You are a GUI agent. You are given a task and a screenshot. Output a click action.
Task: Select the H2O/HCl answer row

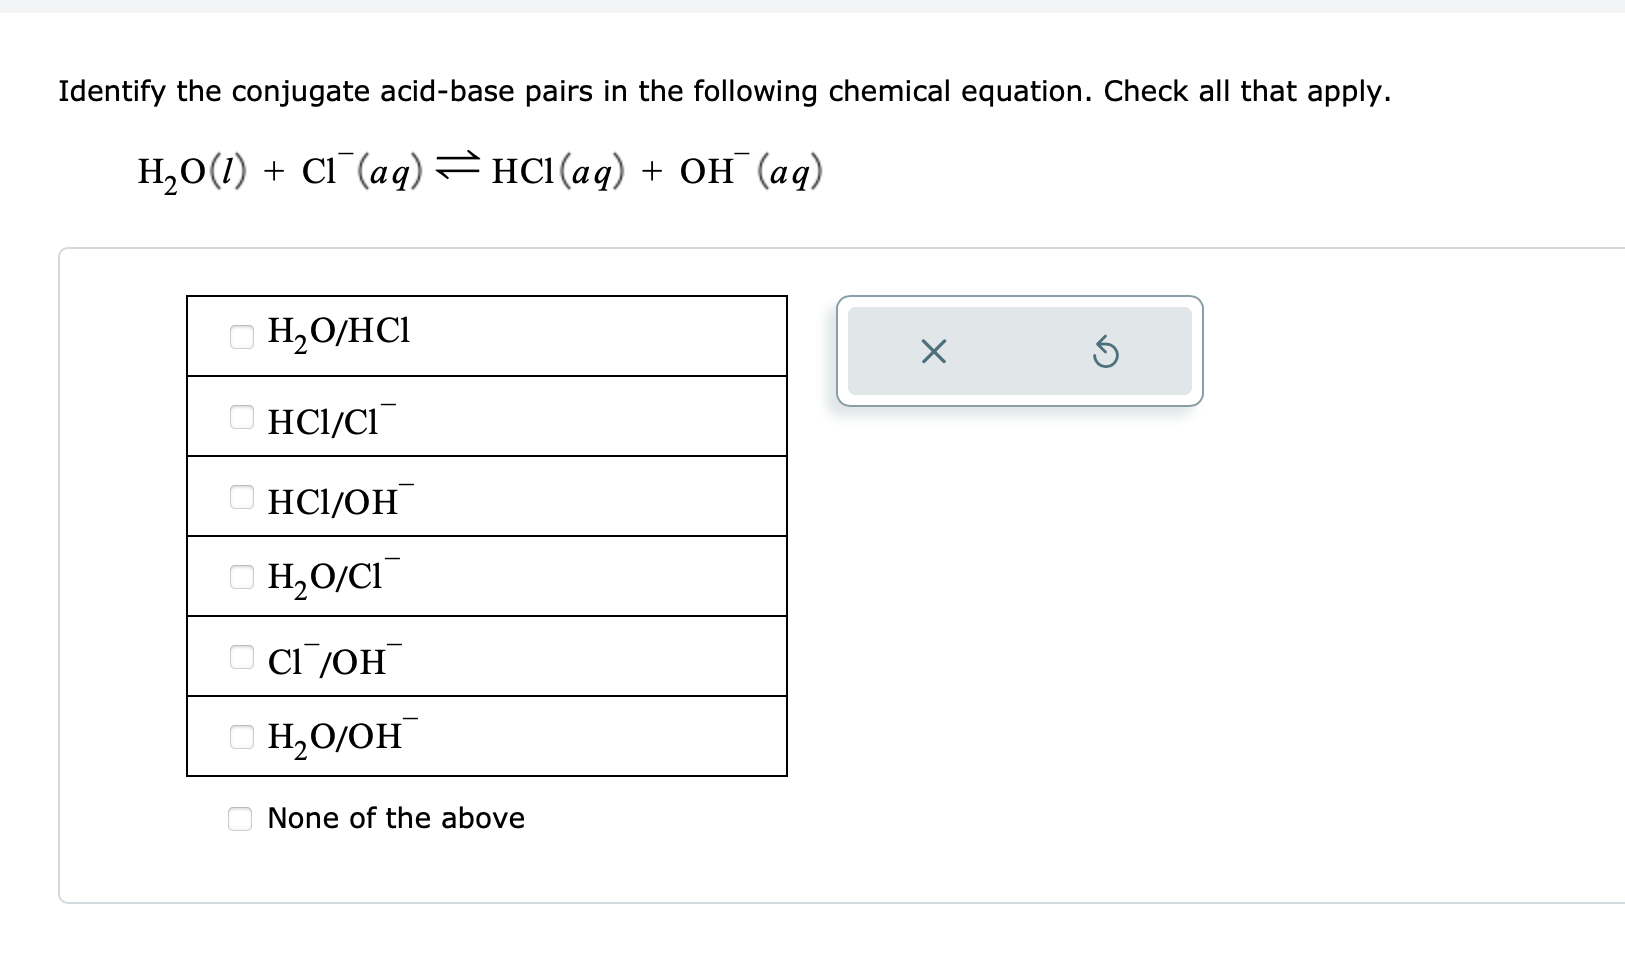click(485, 335)
